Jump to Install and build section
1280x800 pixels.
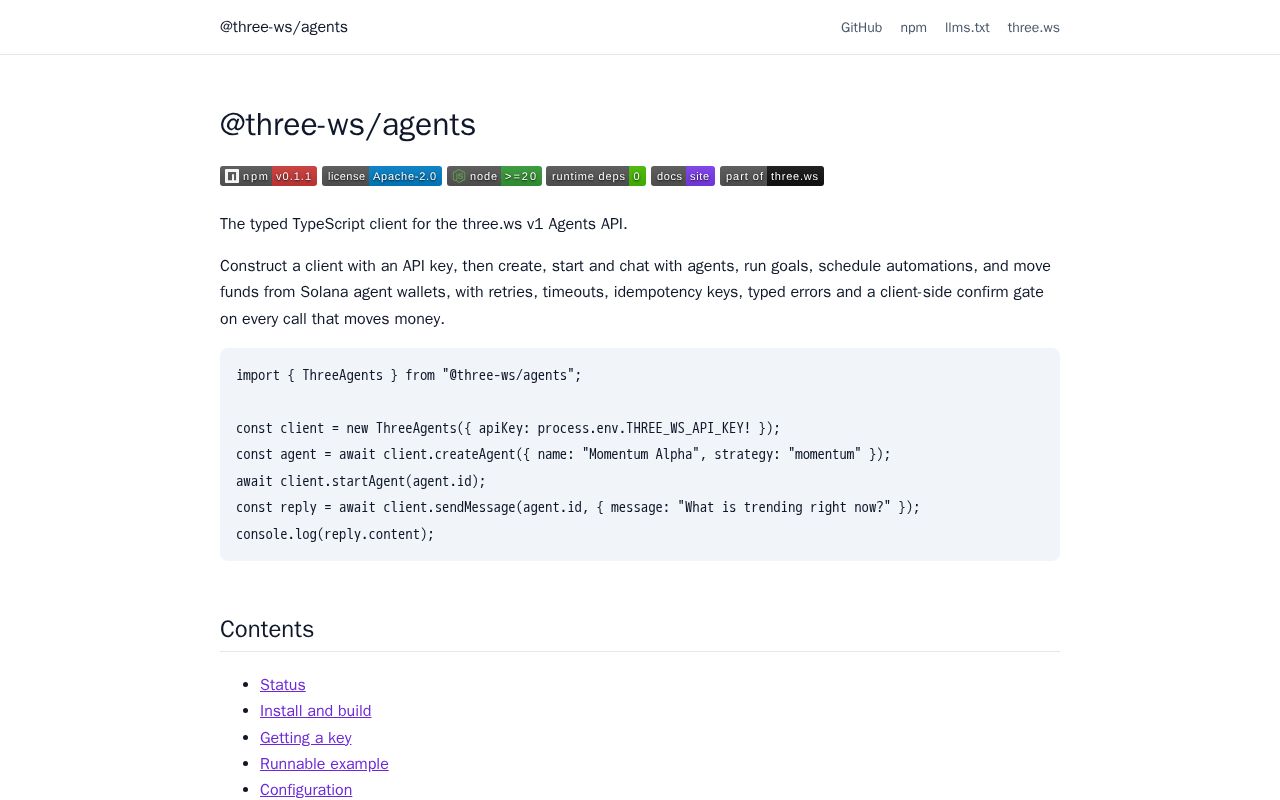click(x=315, y=710)
